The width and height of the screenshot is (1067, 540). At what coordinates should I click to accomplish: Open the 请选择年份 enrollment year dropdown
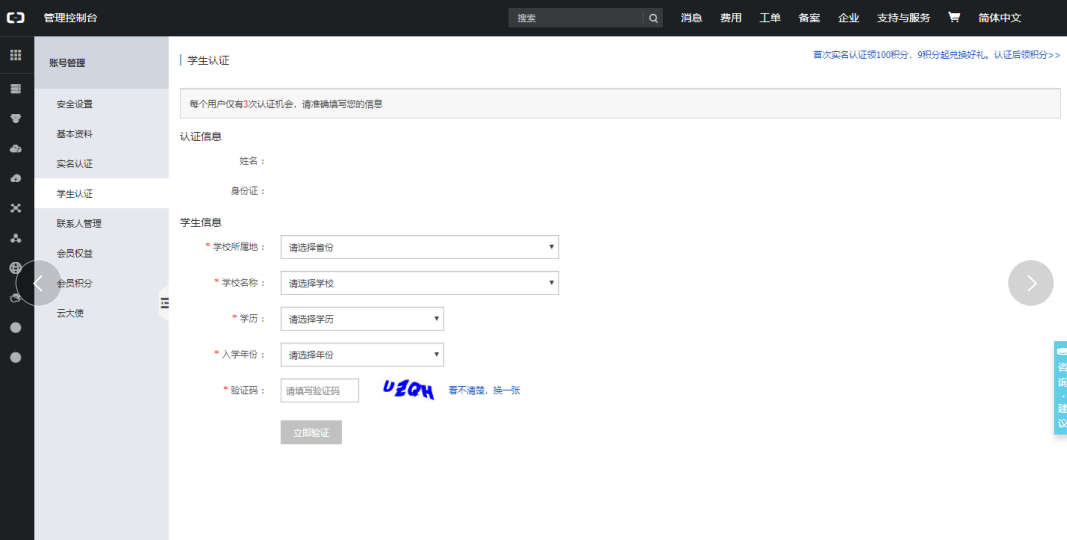pos(362,355)
